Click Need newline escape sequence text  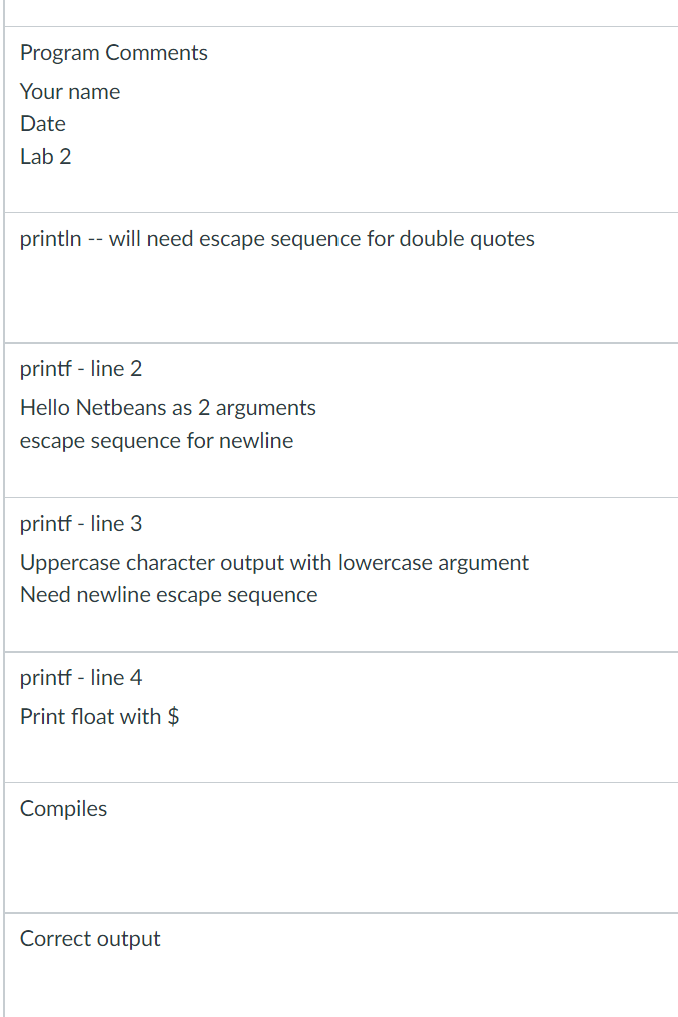(169, 595)
